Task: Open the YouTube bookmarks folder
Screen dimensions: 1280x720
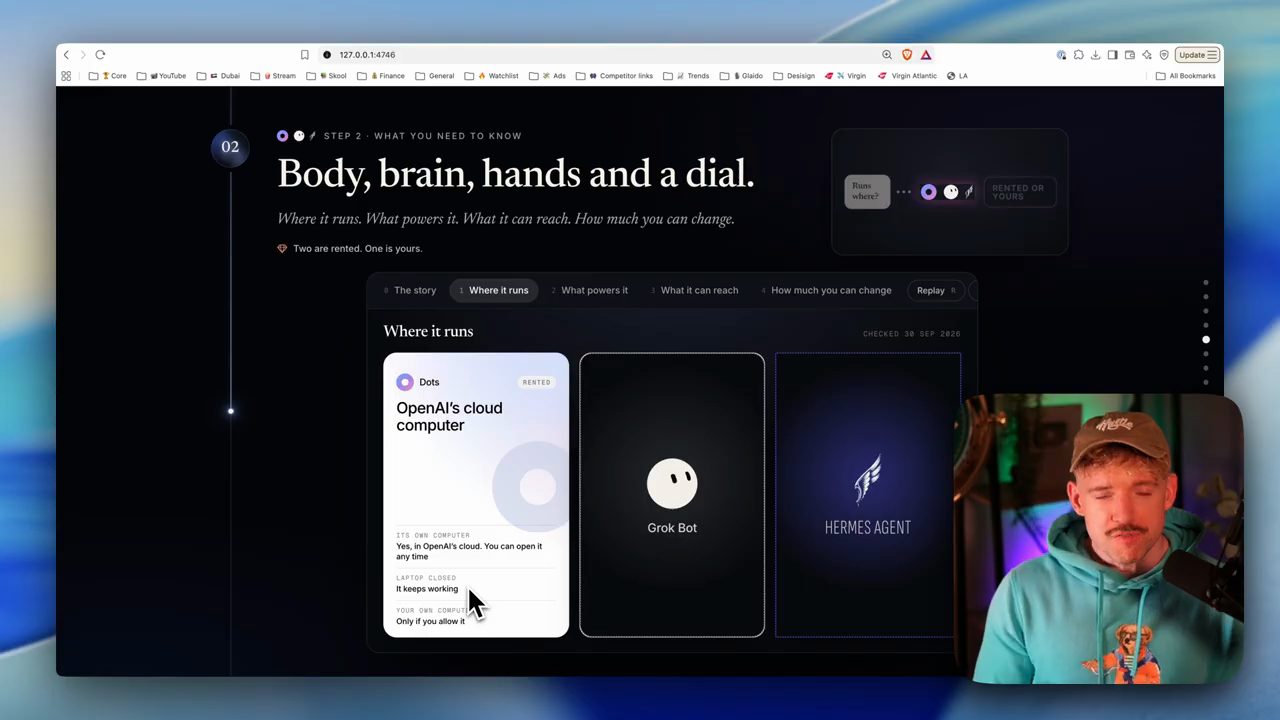Action: (161, 76)
